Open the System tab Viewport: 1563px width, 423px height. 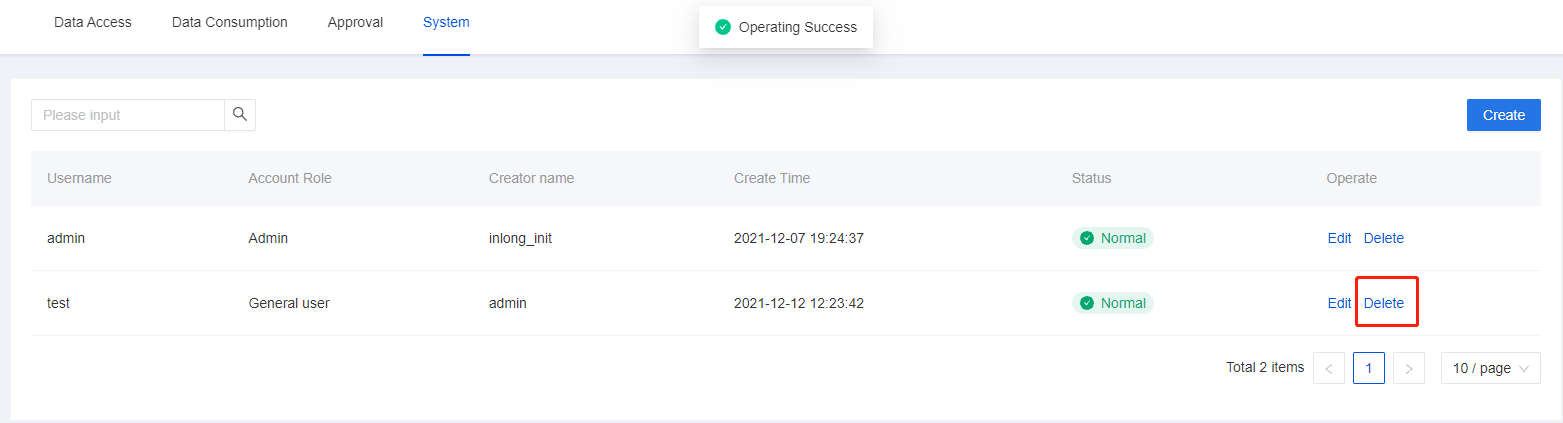[x=446, y=22]
